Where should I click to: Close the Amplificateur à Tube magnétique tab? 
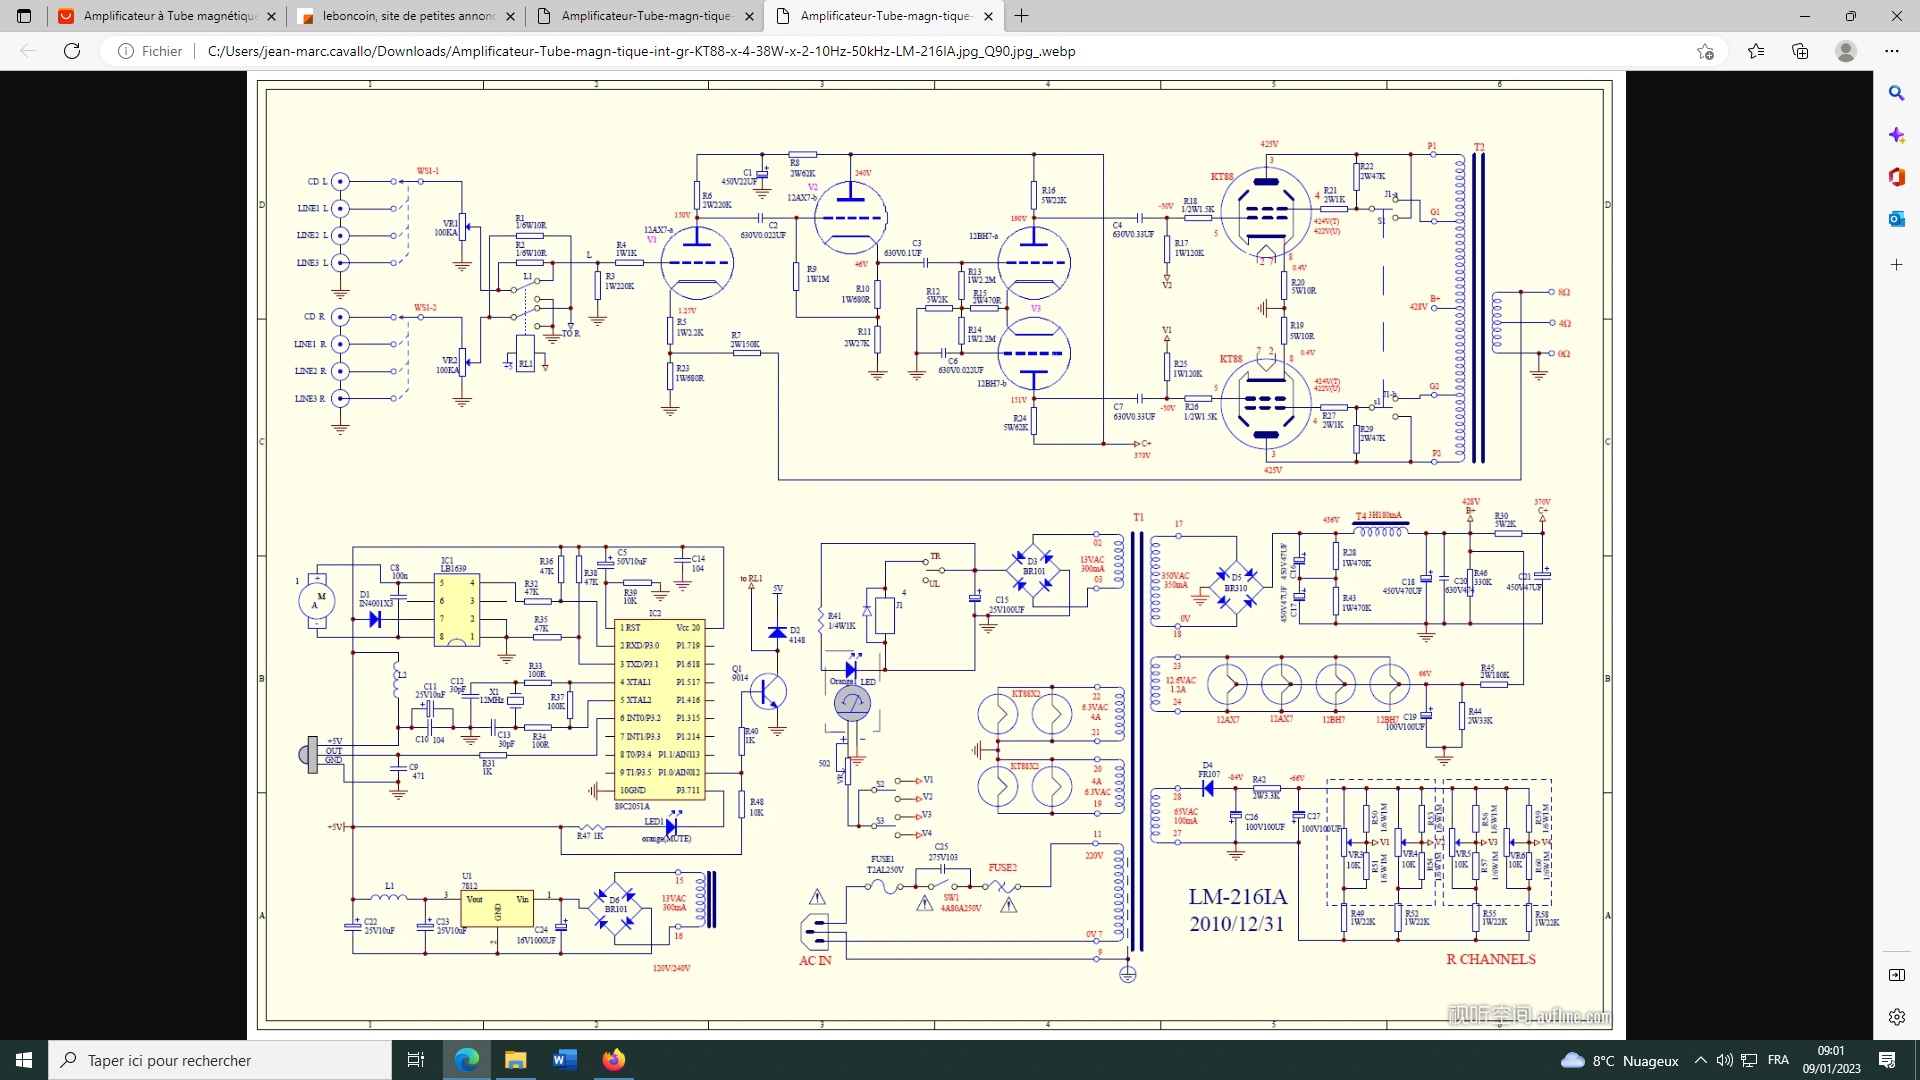click(x=271, y=16)
